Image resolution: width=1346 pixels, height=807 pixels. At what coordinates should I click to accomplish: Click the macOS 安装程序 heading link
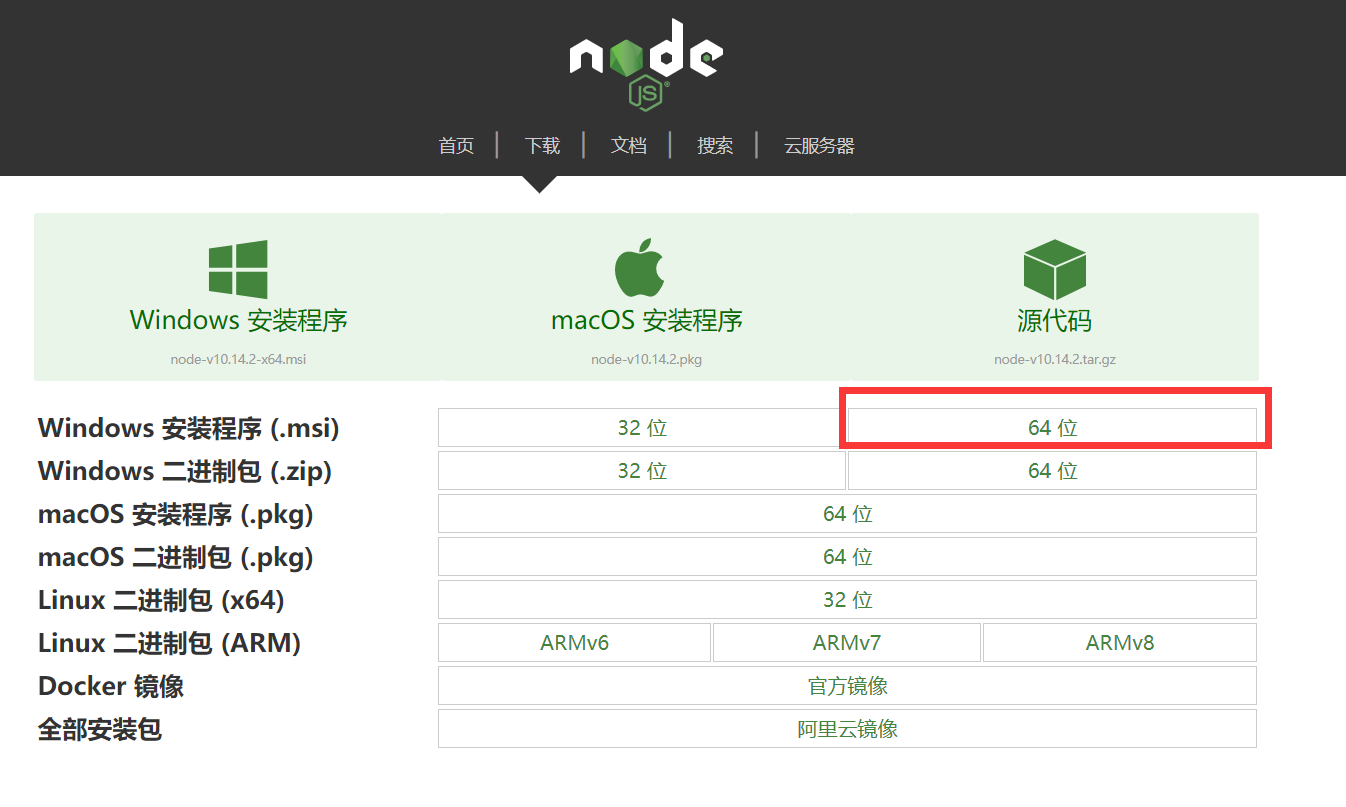point(647,321)
